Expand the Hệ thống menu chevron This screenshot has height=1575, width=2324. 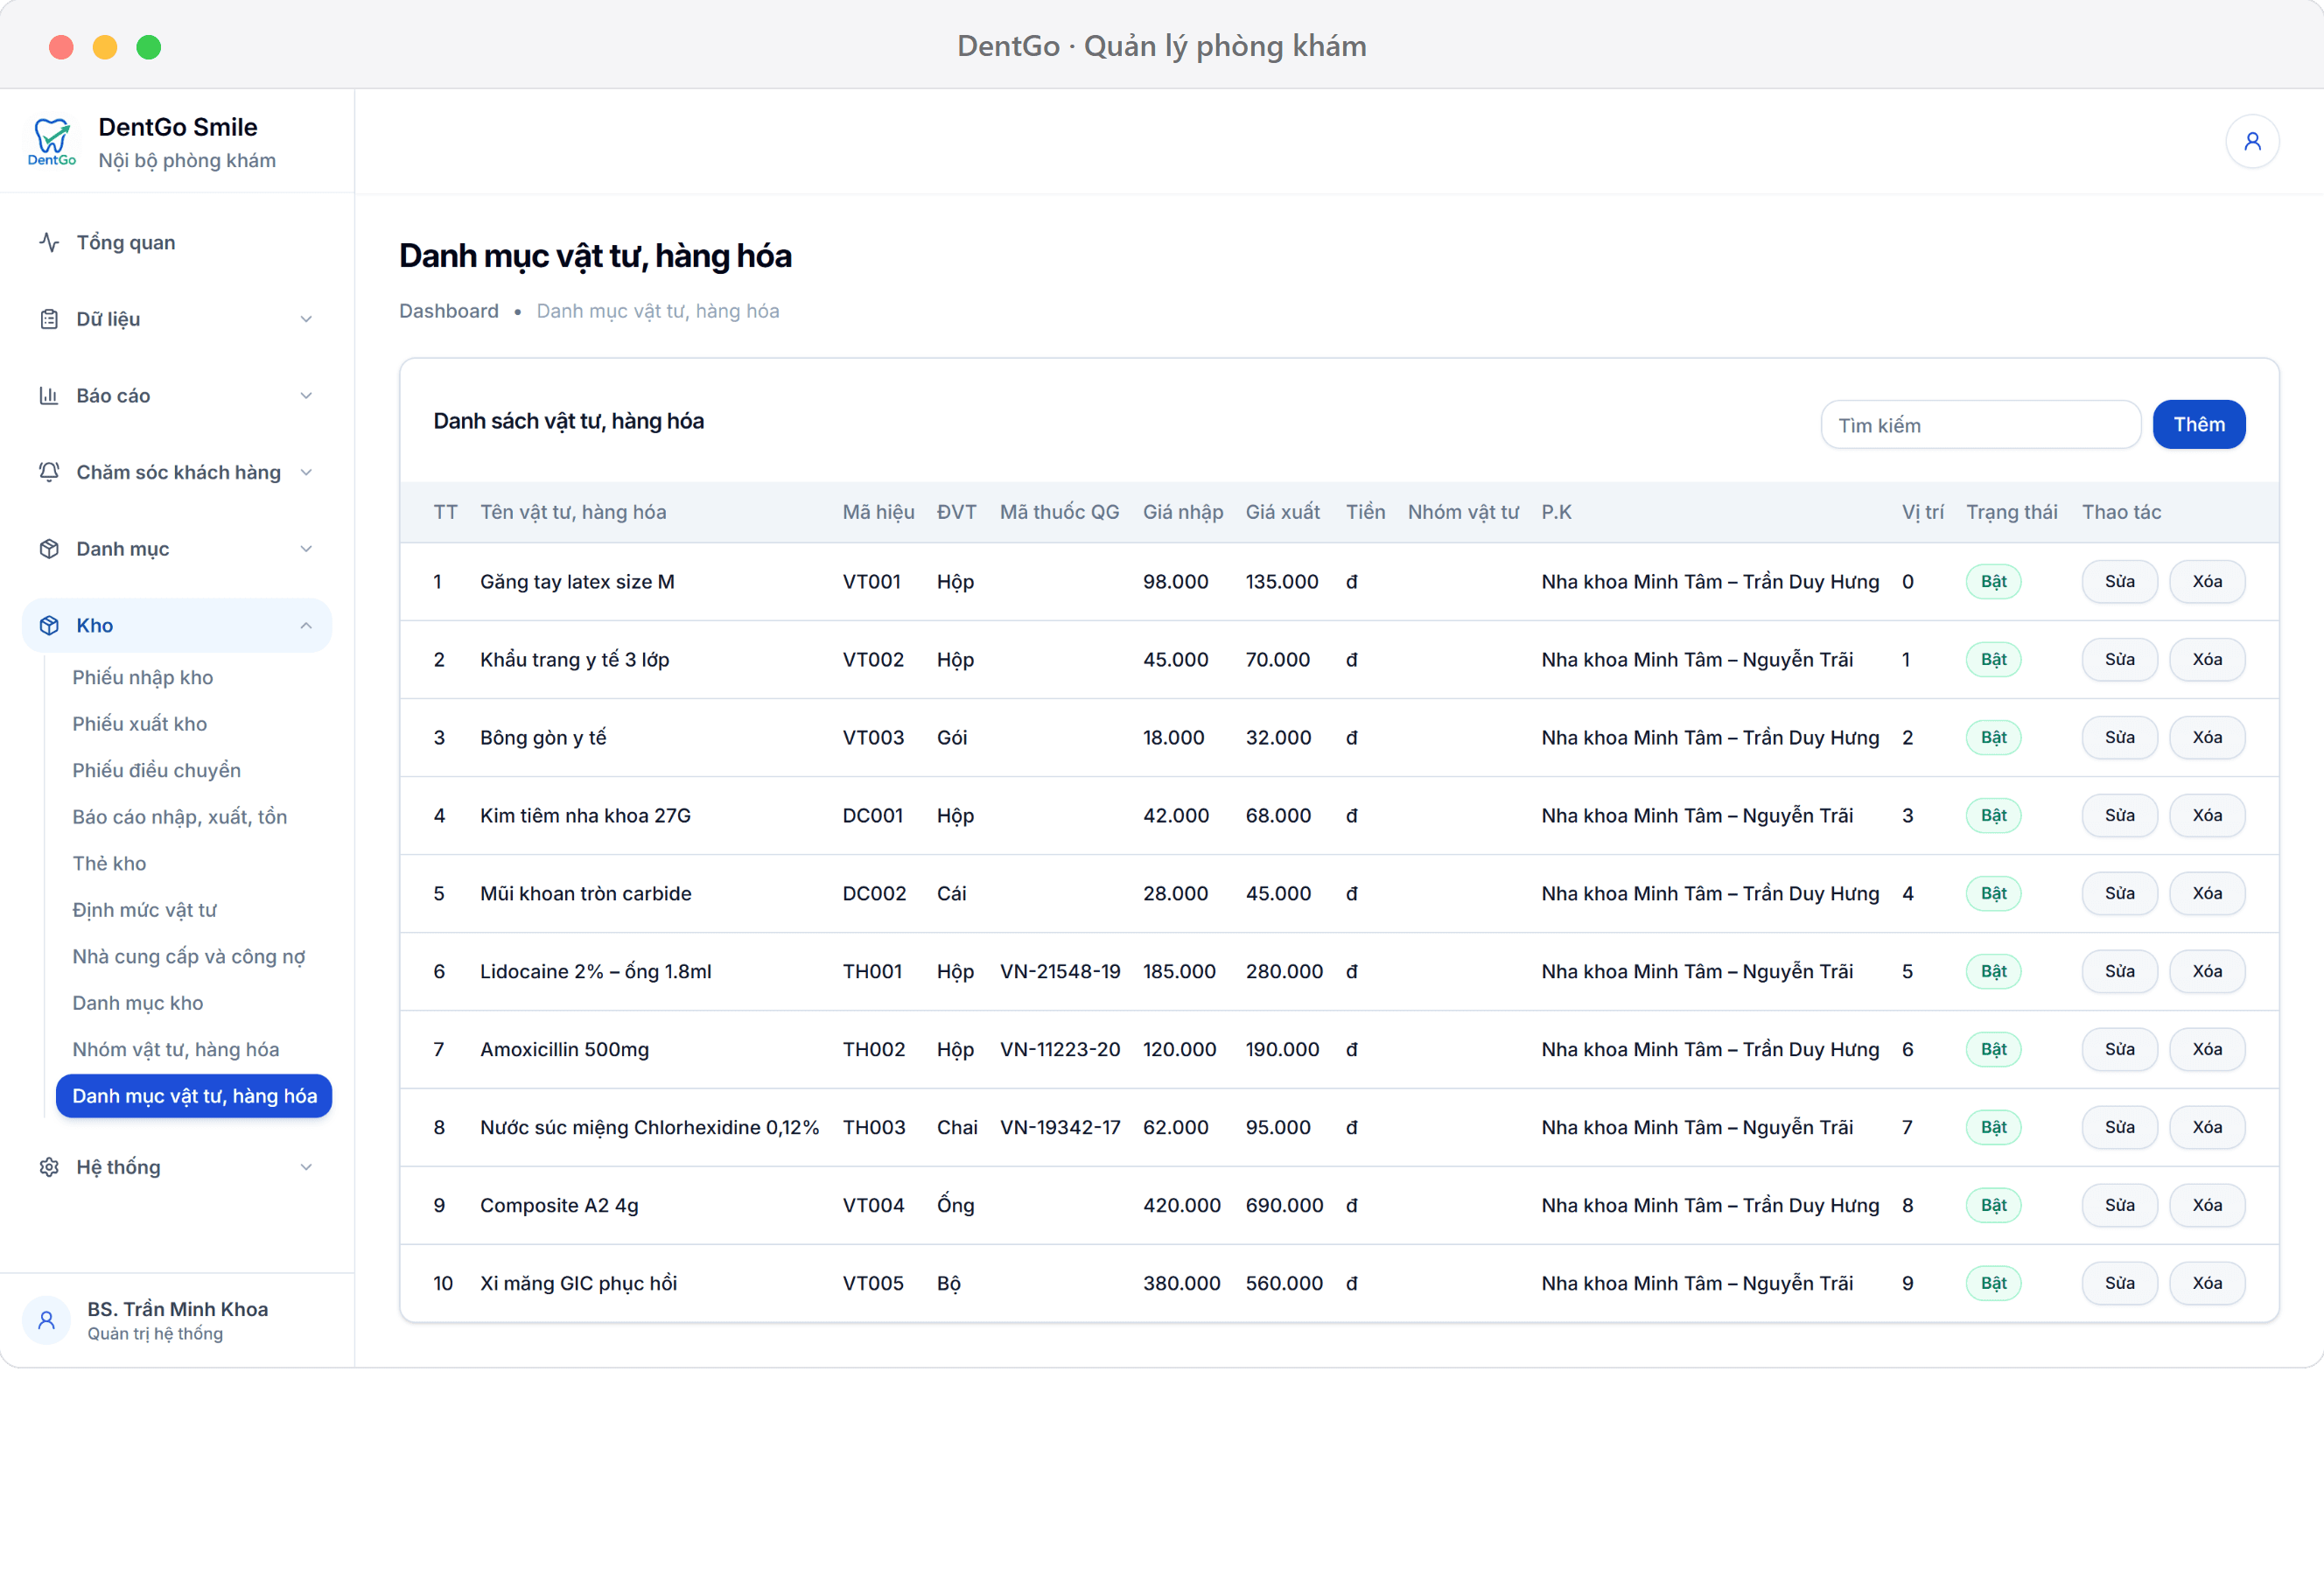pyautogui.click(x=306, y=1167)
